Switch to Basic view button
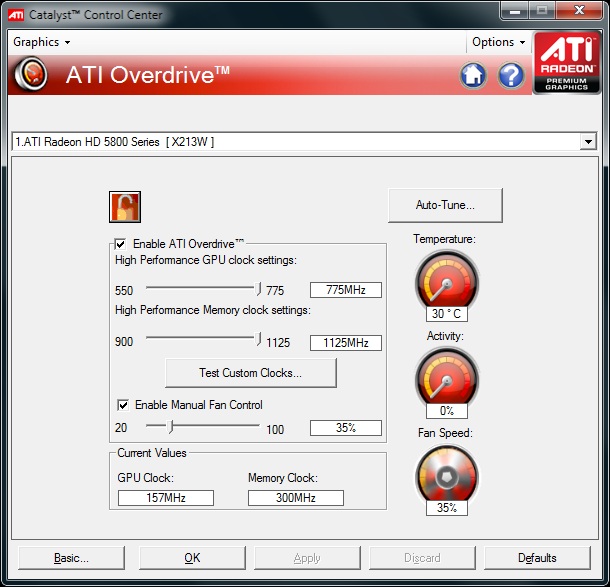 (71, 558)
